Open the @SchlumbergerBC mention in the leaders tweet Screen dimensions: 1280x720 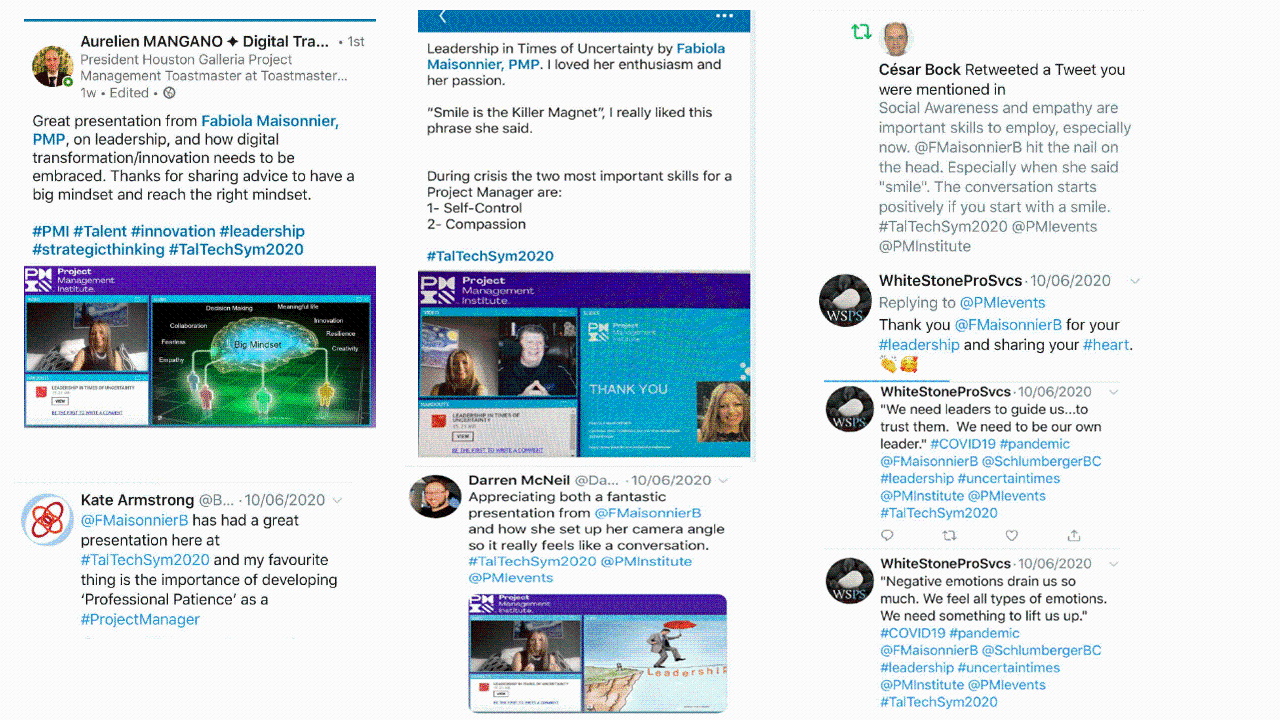(1041, 461)
